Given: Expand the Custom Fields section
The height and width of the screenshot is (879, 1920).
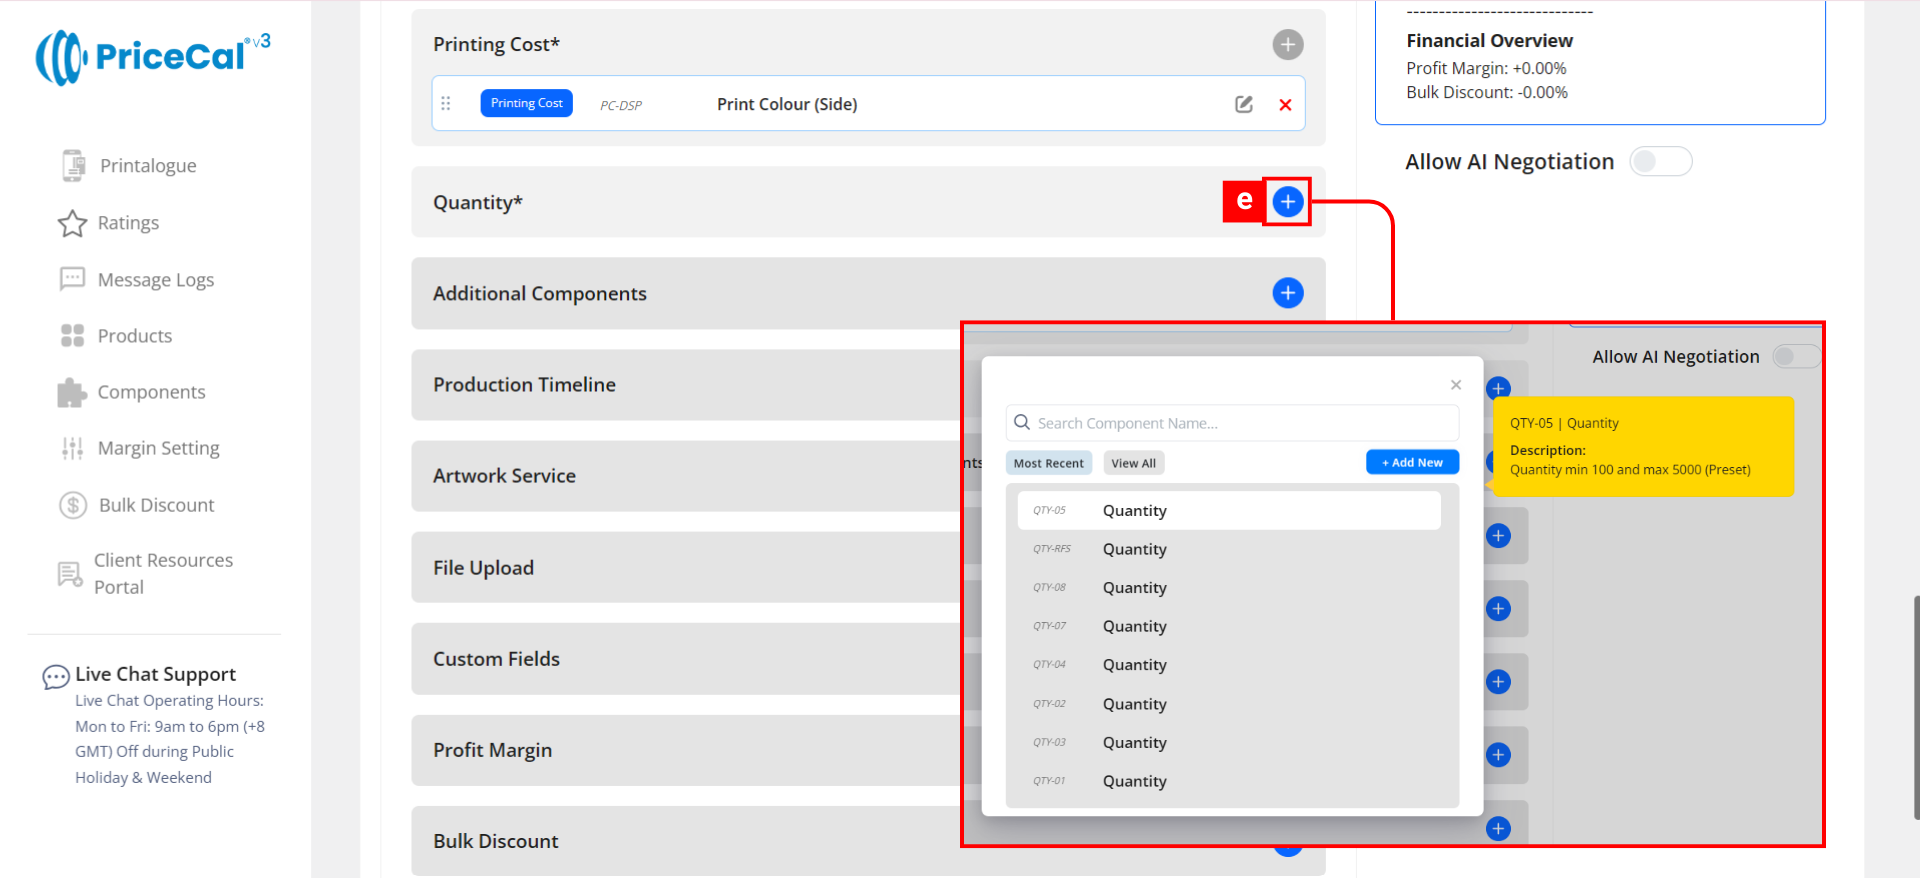Looking at the screenshot, I should coord(496,659).
